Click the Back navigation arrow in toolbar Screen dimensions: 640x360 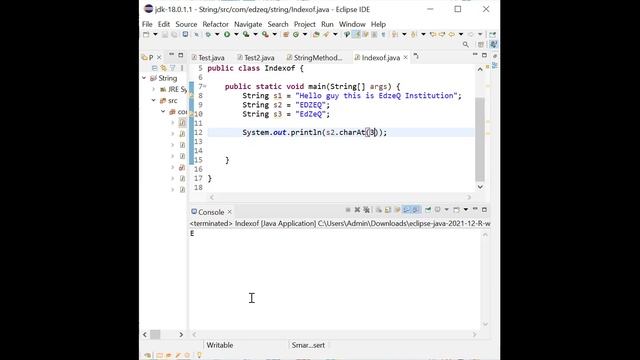(x=451, y=35)
